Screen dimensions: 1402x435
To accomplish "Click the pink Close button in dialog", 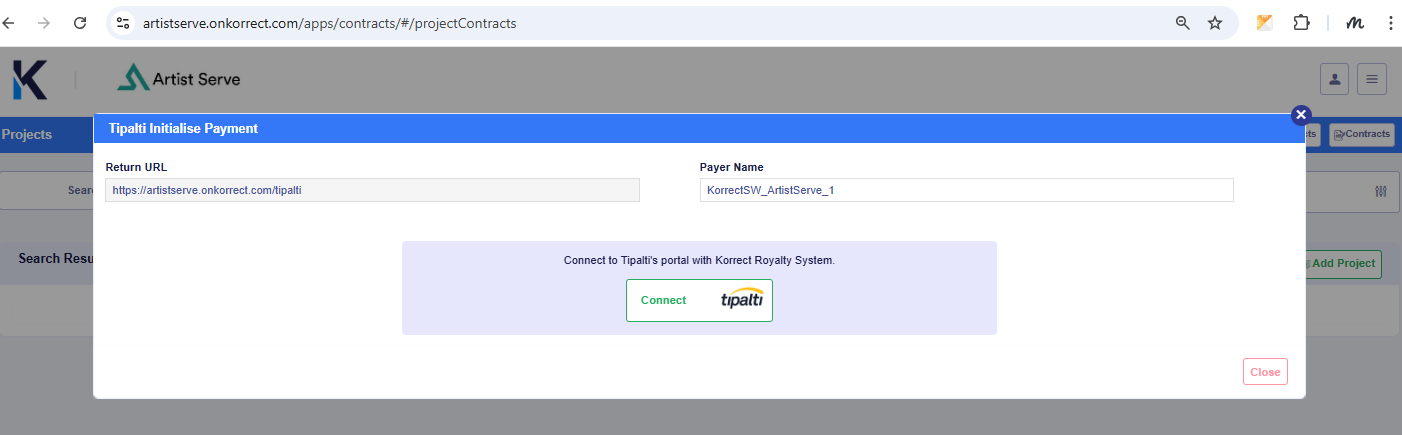I will point(1265,372).
